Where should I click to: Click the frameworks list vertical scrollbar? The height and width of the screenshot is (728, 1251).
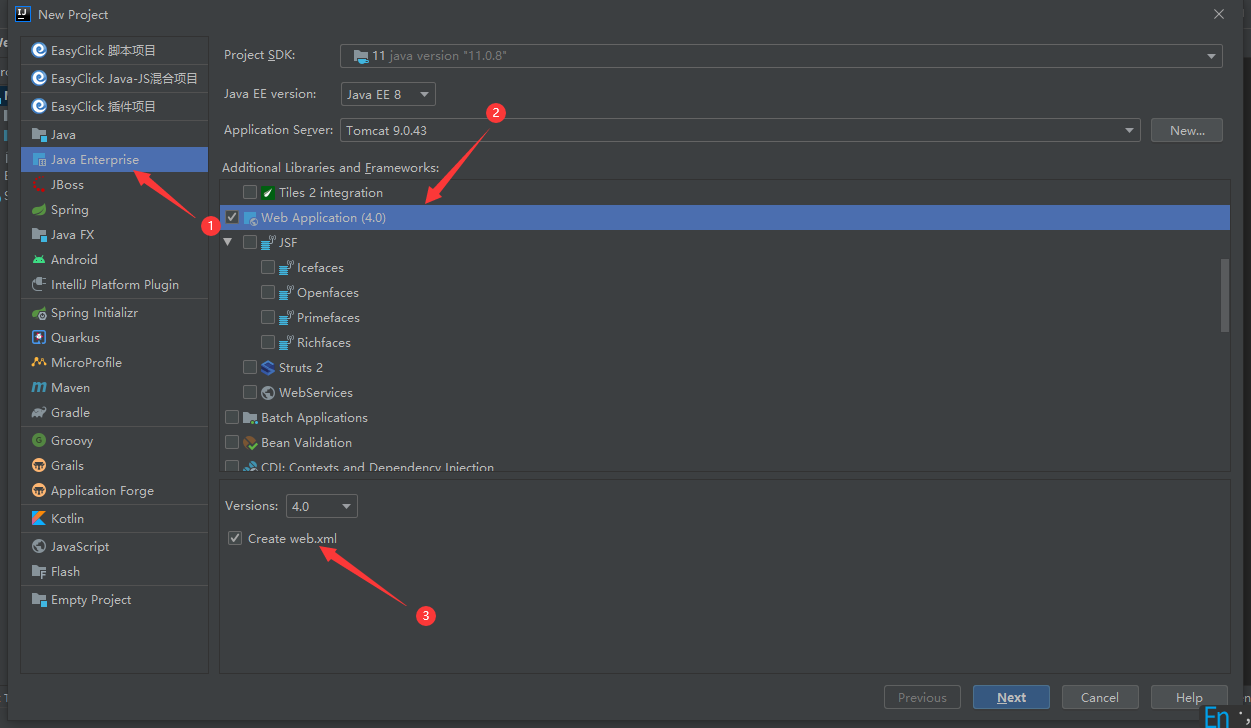tap(1225, 294)
